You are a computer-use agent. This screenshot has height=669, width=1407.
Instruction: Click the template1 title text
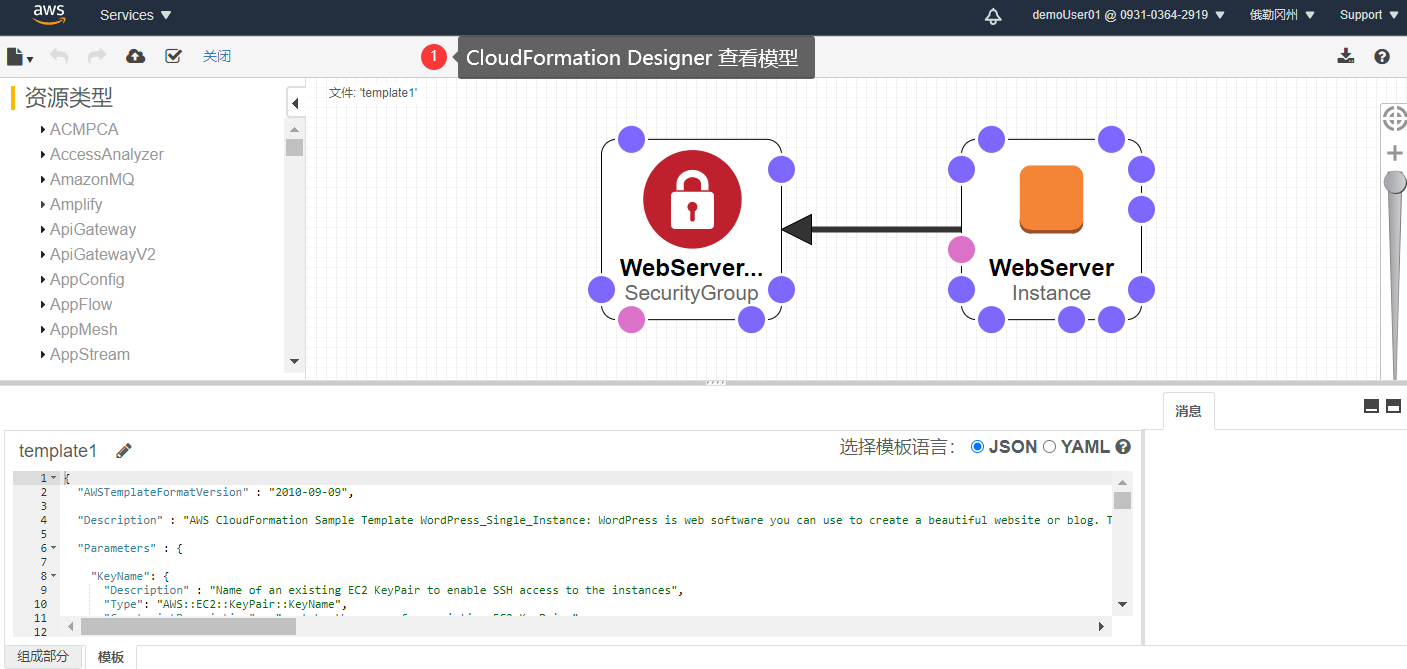58,451
